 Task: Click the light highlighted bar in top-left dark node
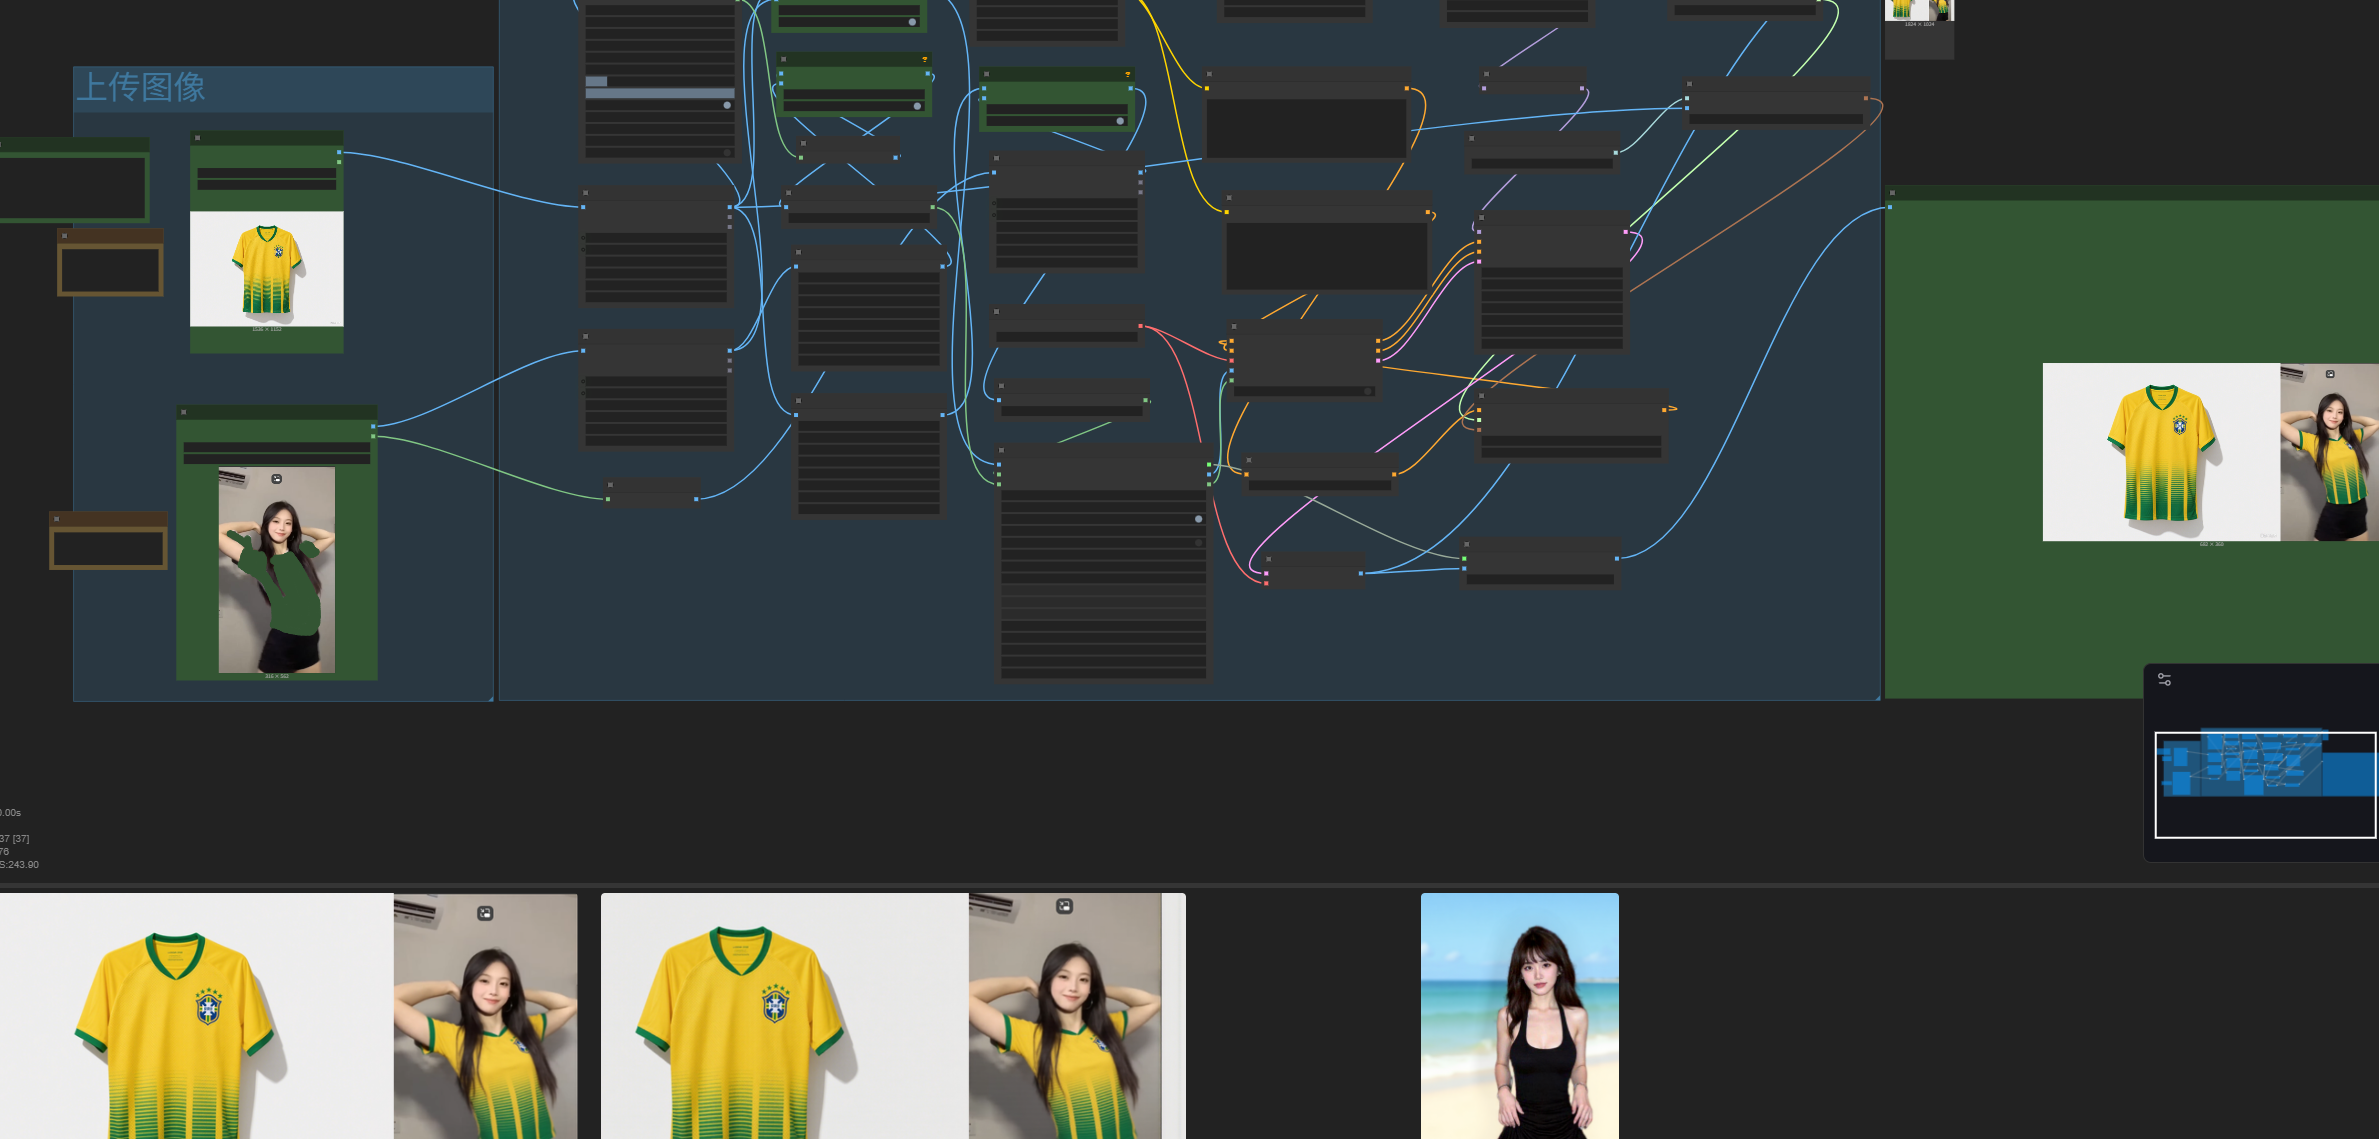(x=659, y=93)
